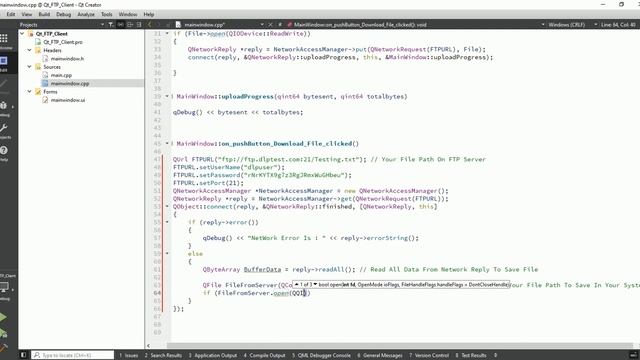This screenshot has height=360, width=640.
Task: Open the General Messages pane
Action: [x=380, y=356]
